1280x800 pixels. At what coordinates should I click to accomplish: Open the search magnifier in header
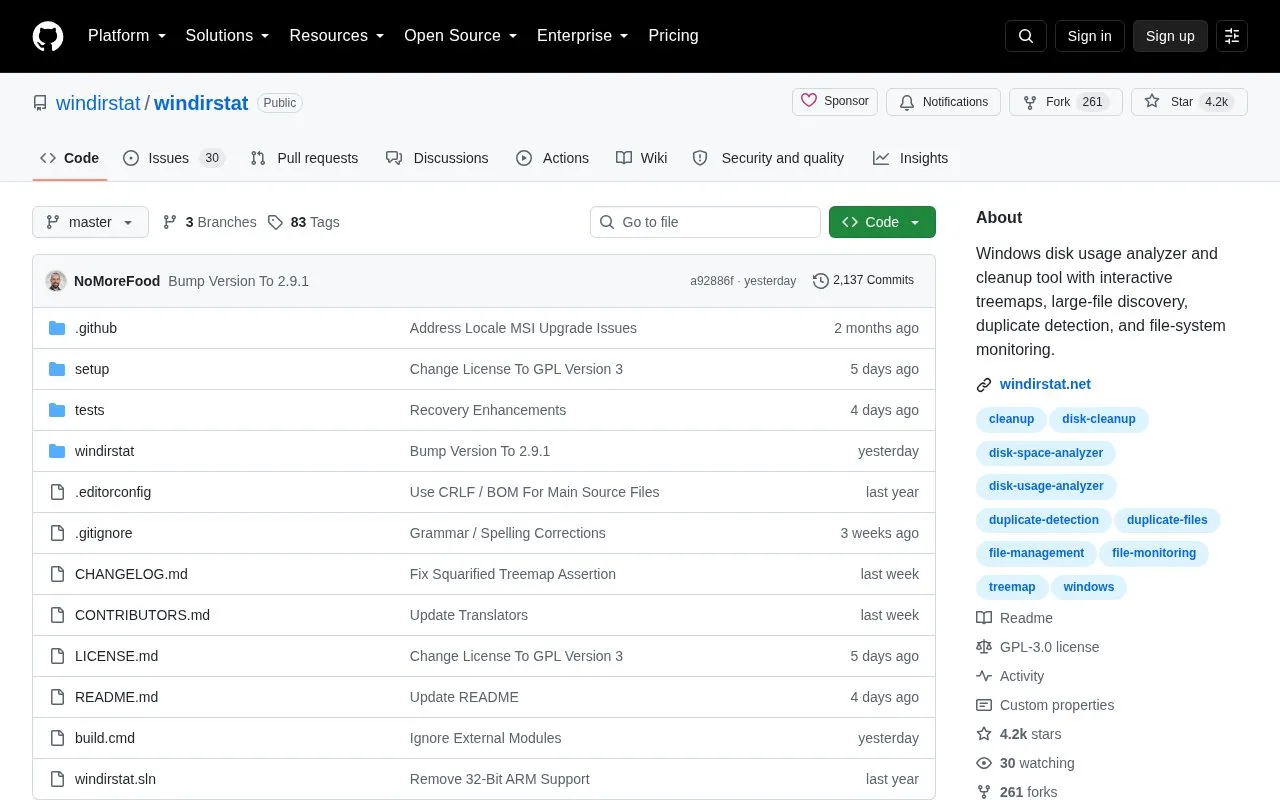[1026, 36]
